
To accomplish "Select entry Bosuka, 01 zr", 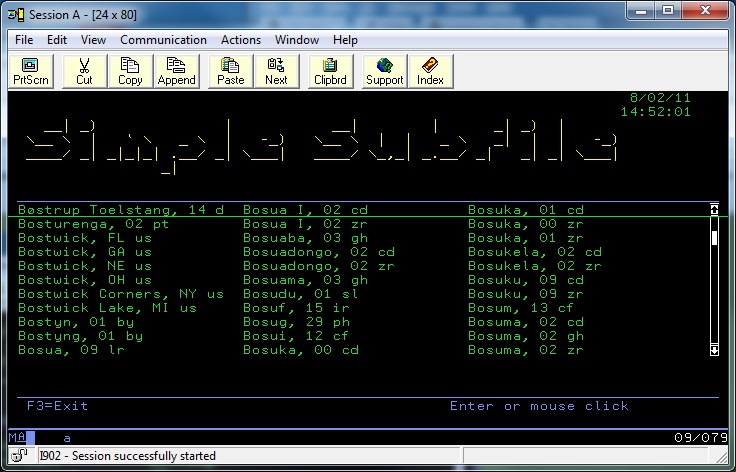I will click(526, 238).
